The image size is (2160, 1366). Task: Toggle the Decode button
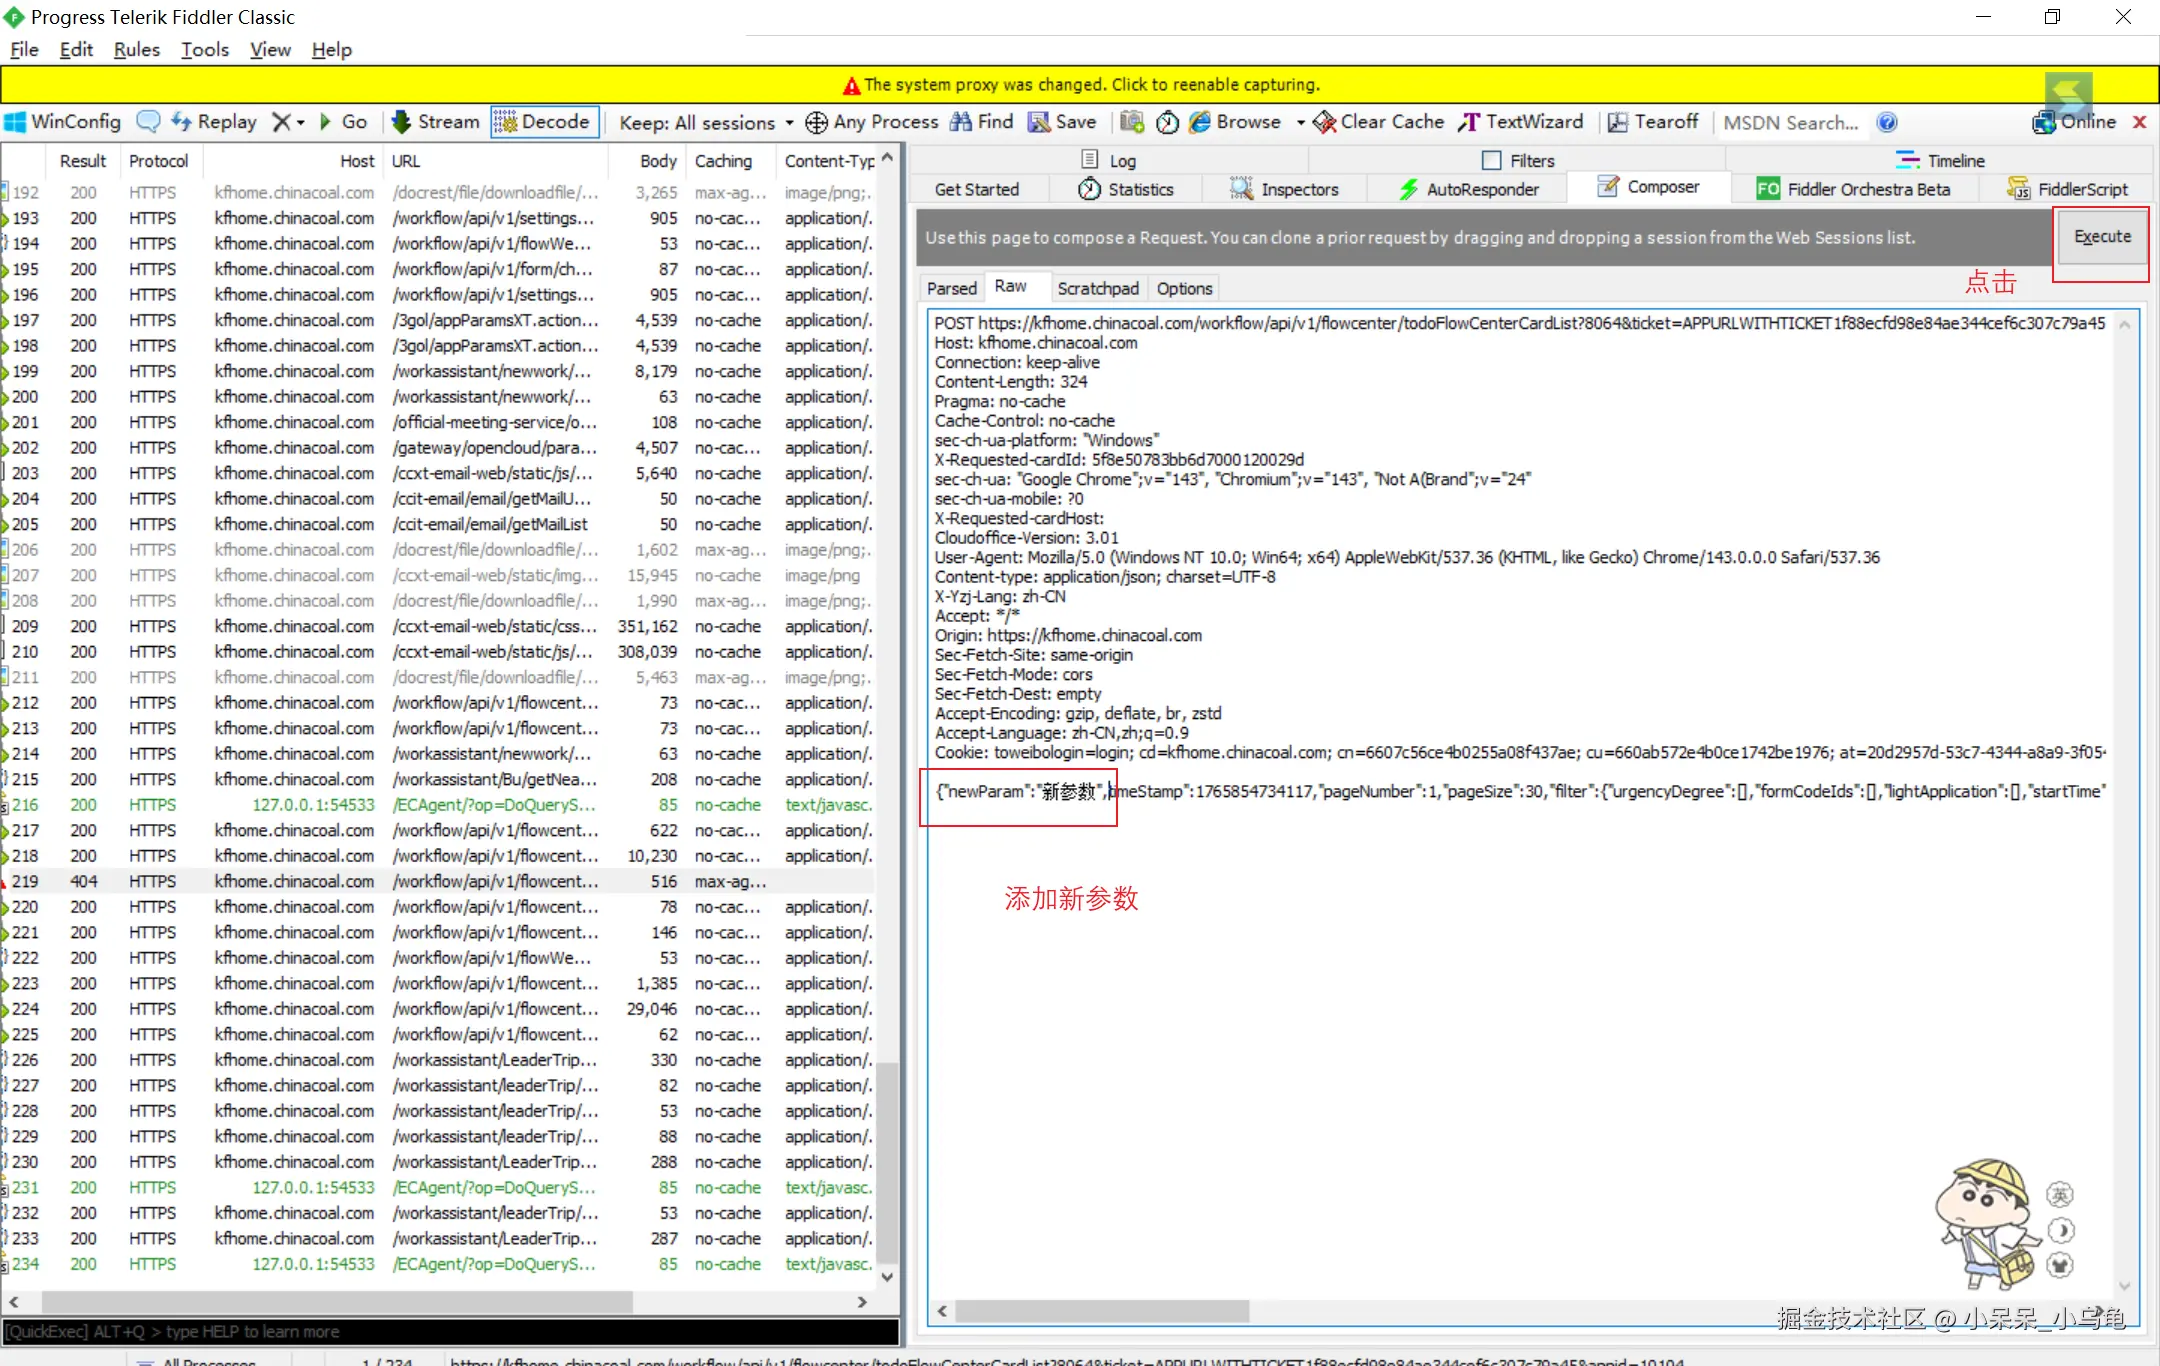(x=544, y=122)
